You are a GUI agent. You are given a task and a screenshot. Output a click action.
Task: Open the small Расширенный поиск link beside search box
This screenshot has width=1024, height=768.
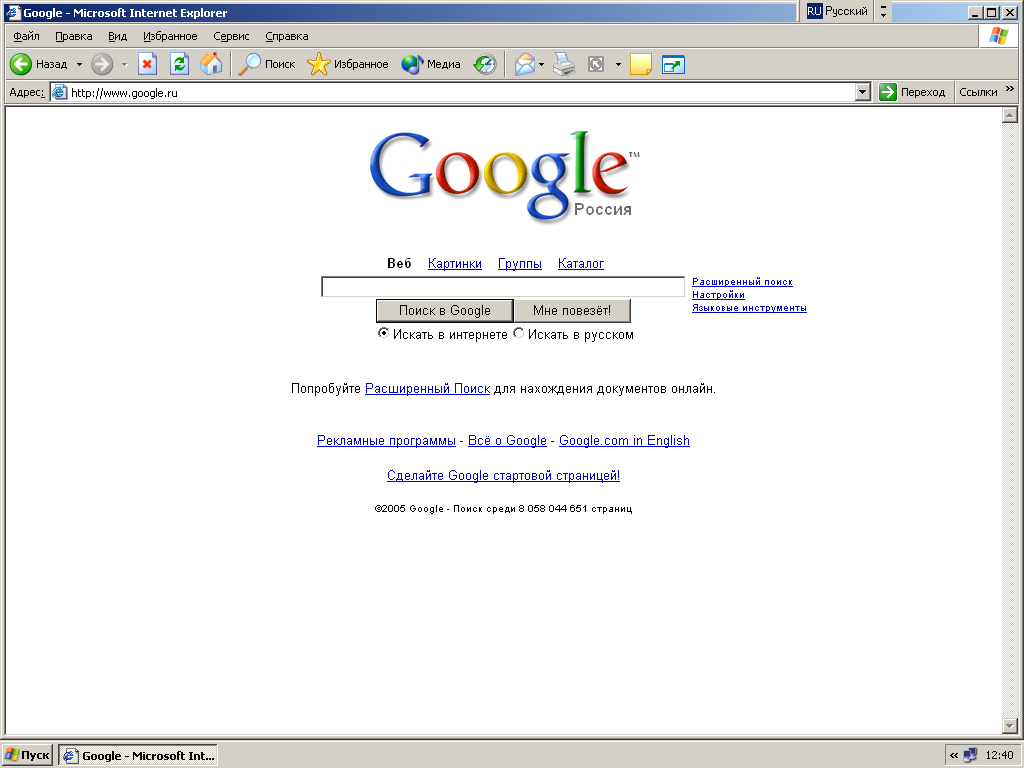coord(743,281)
